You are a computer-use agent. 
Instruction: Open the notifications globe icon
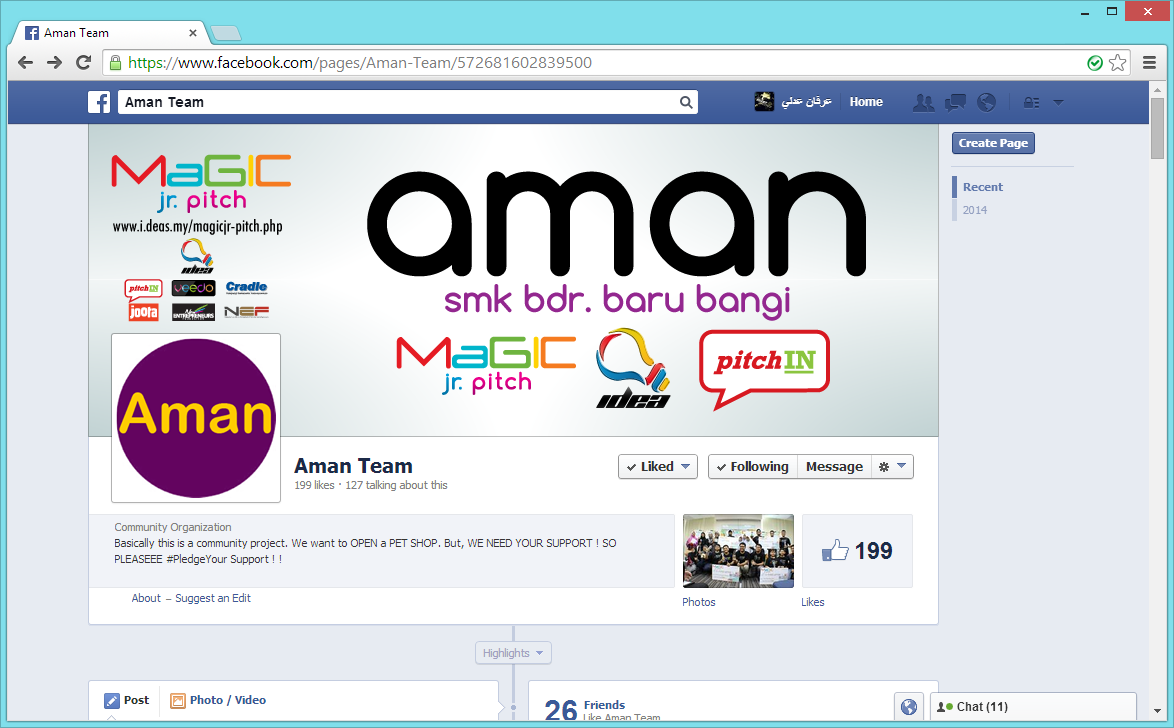coord(986,103)
